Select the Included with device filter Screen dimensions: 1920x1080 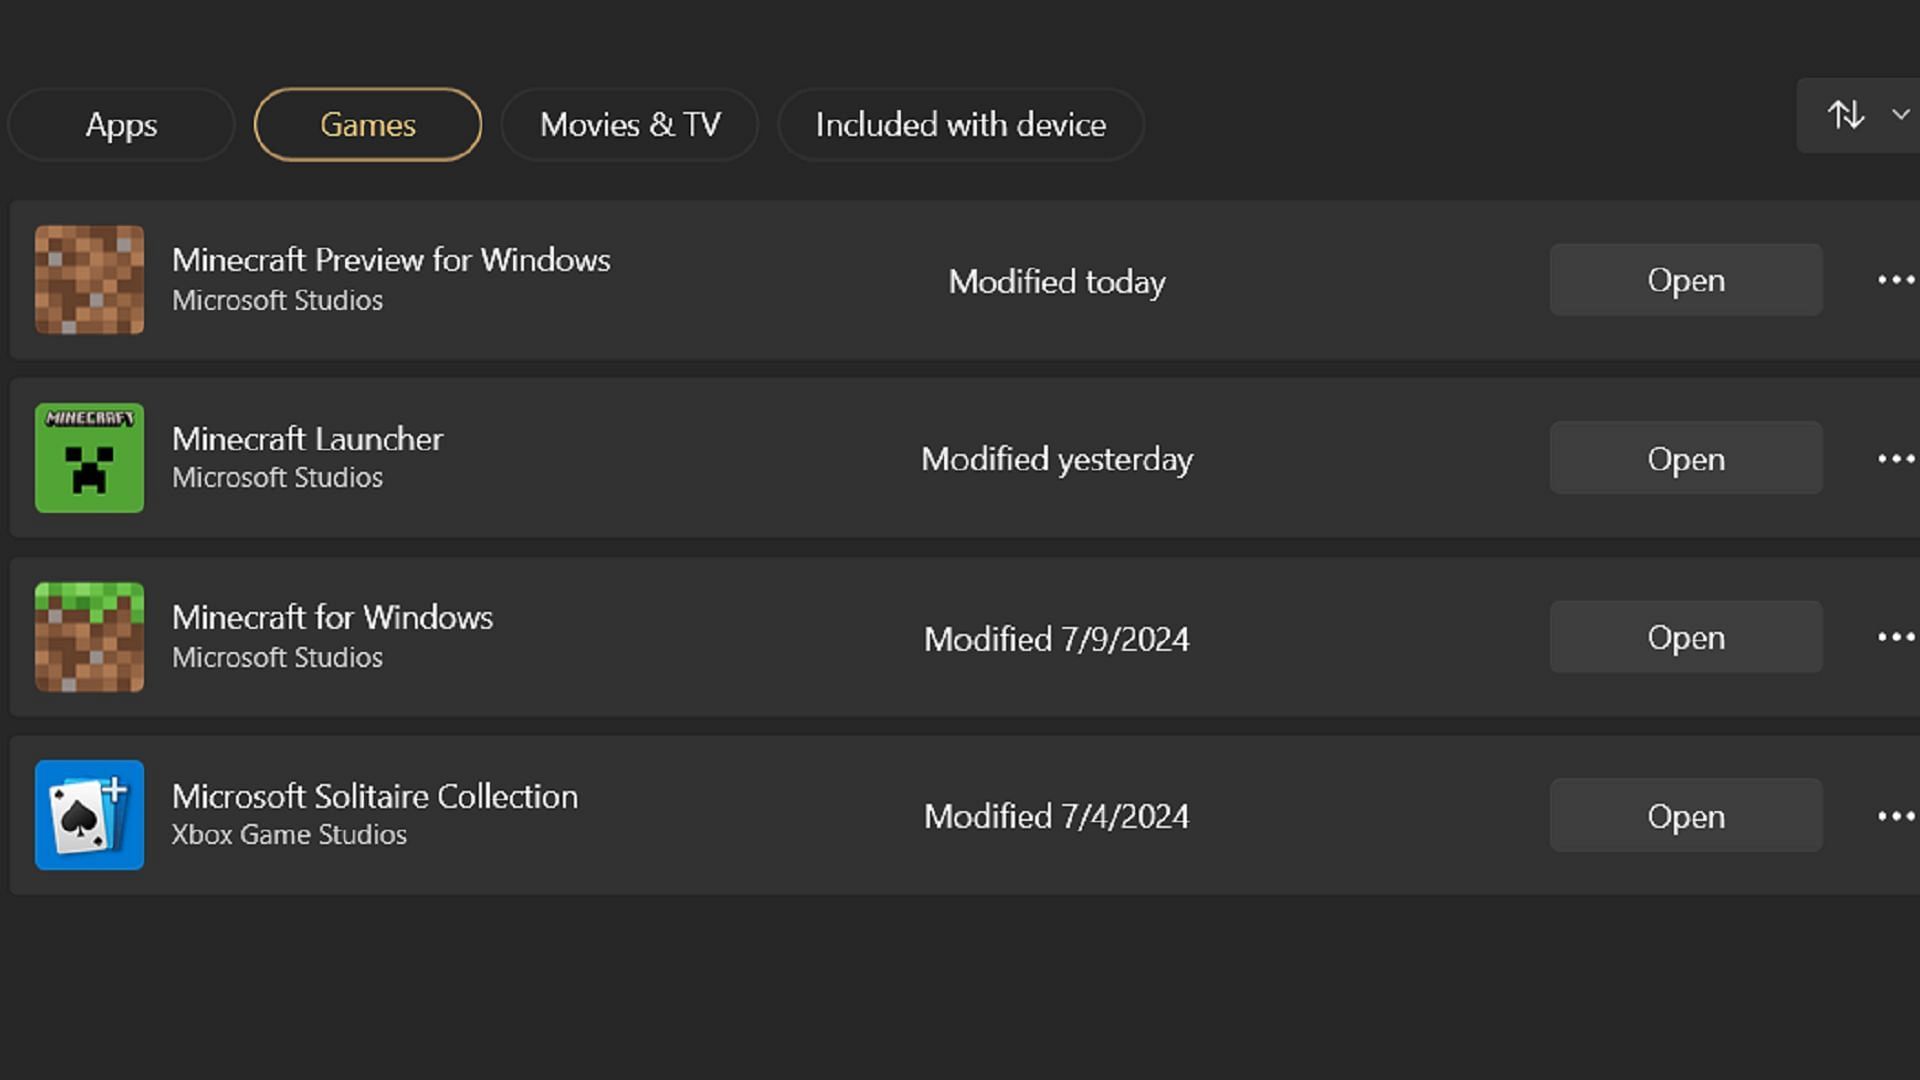(960, 124)
